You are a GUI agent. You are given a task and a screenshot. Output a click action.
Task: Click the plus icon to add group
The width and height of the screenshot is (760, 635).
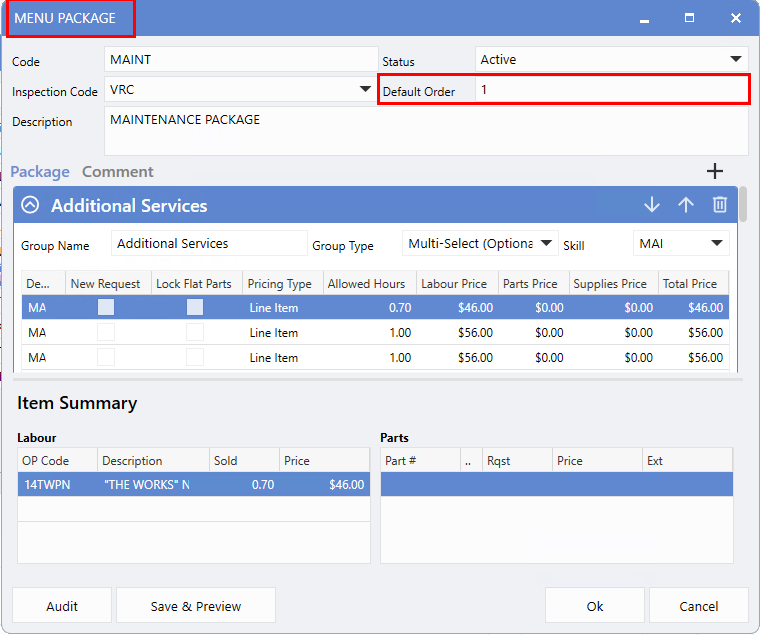click(714, 172)
